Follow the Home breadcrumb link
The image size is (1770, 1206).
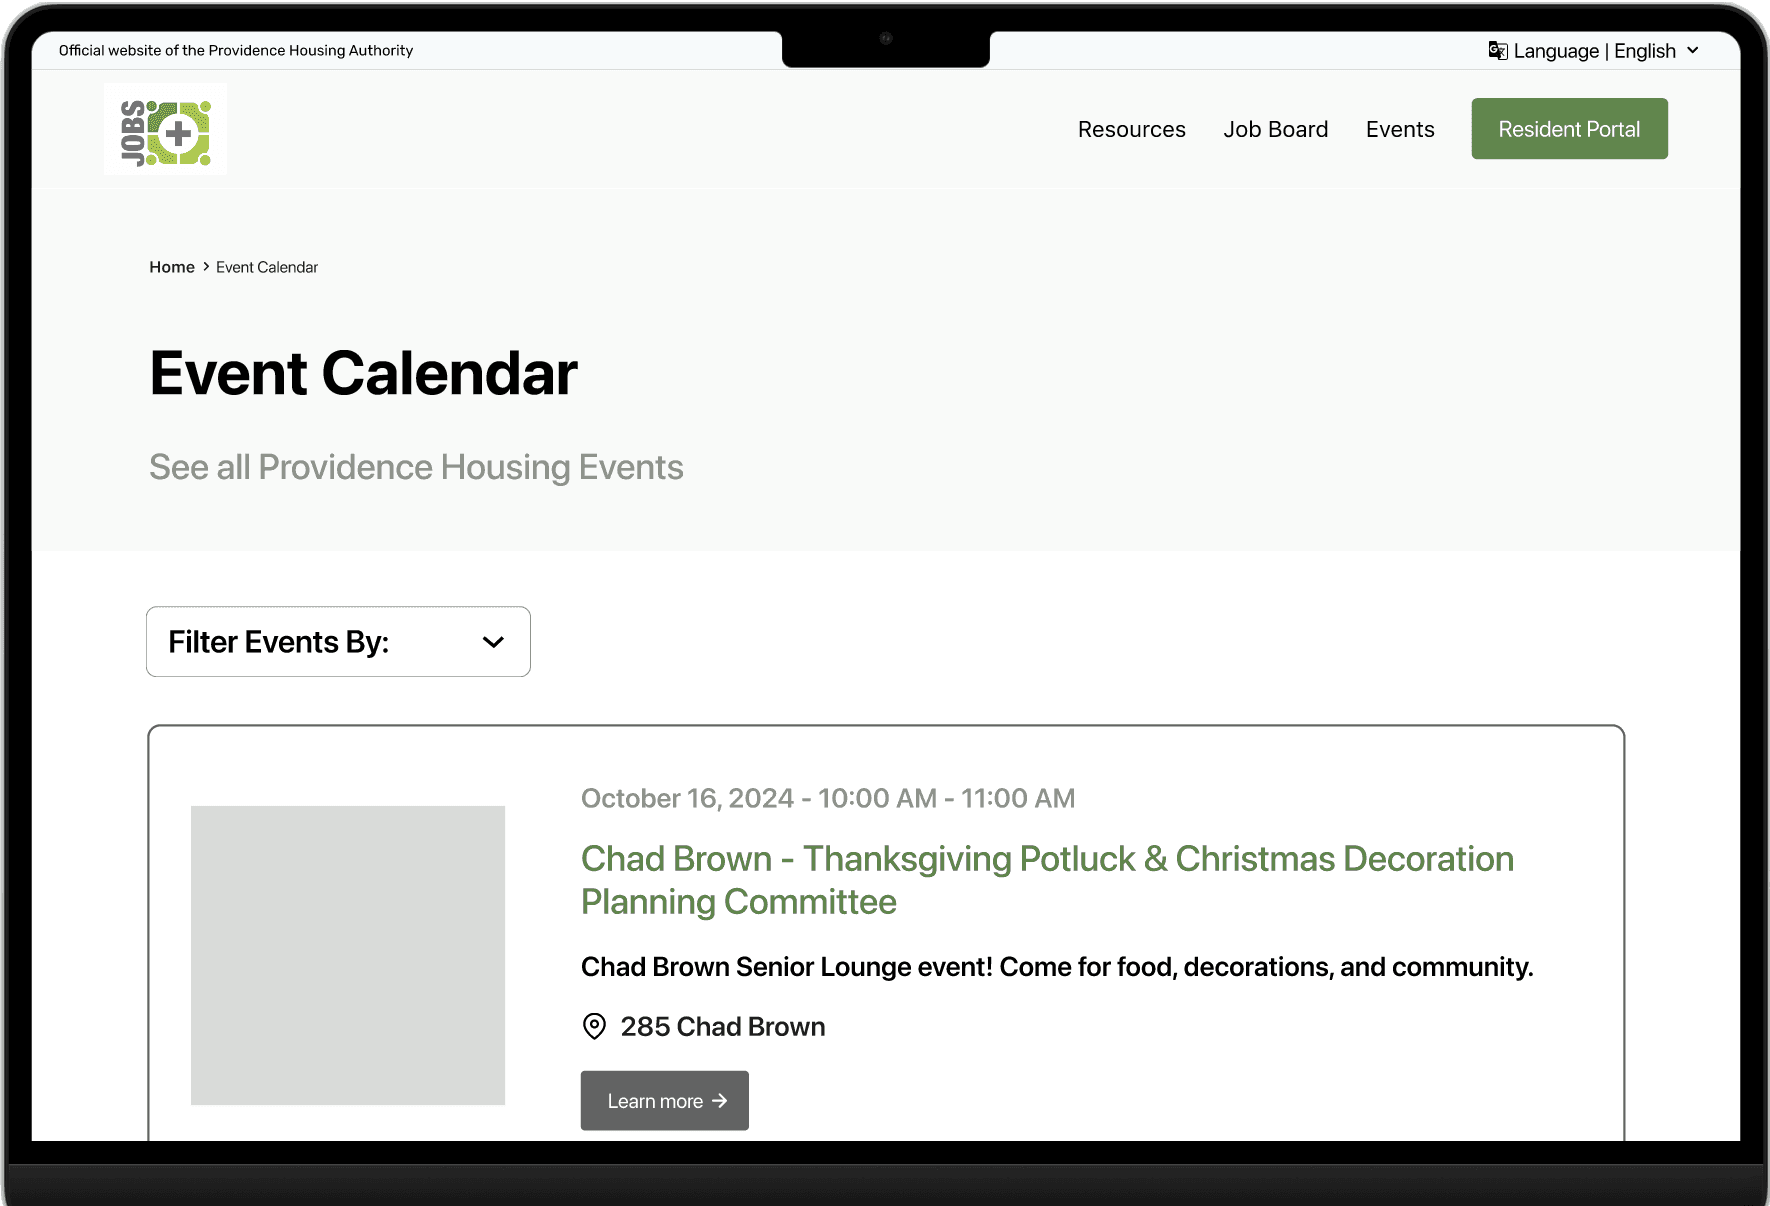coord(172,267)
